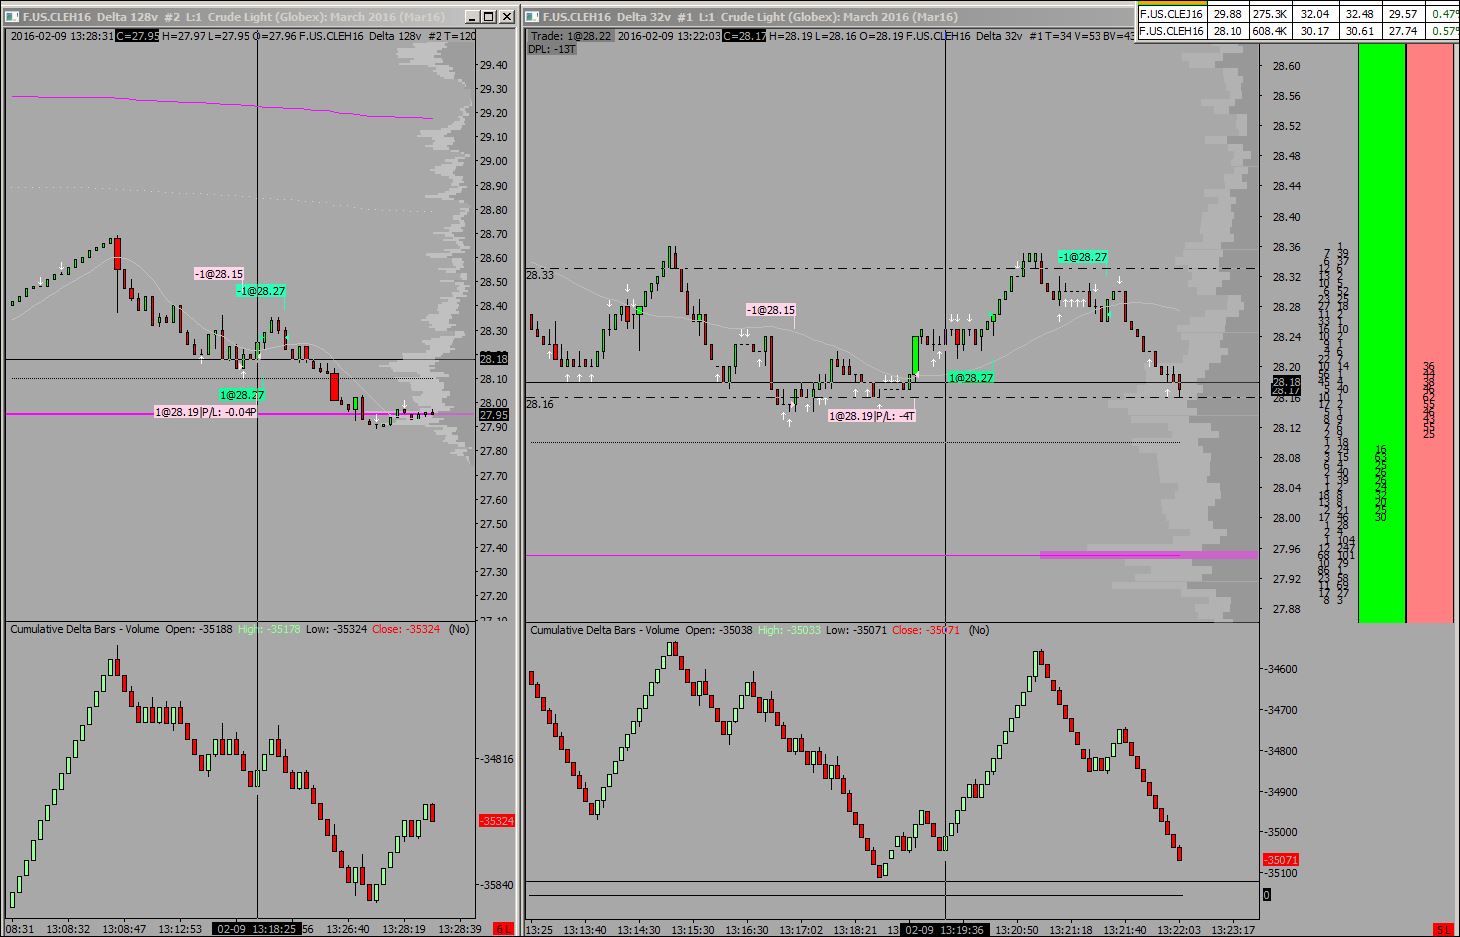Click the pink vertical column

click(x=1430, y=333)
